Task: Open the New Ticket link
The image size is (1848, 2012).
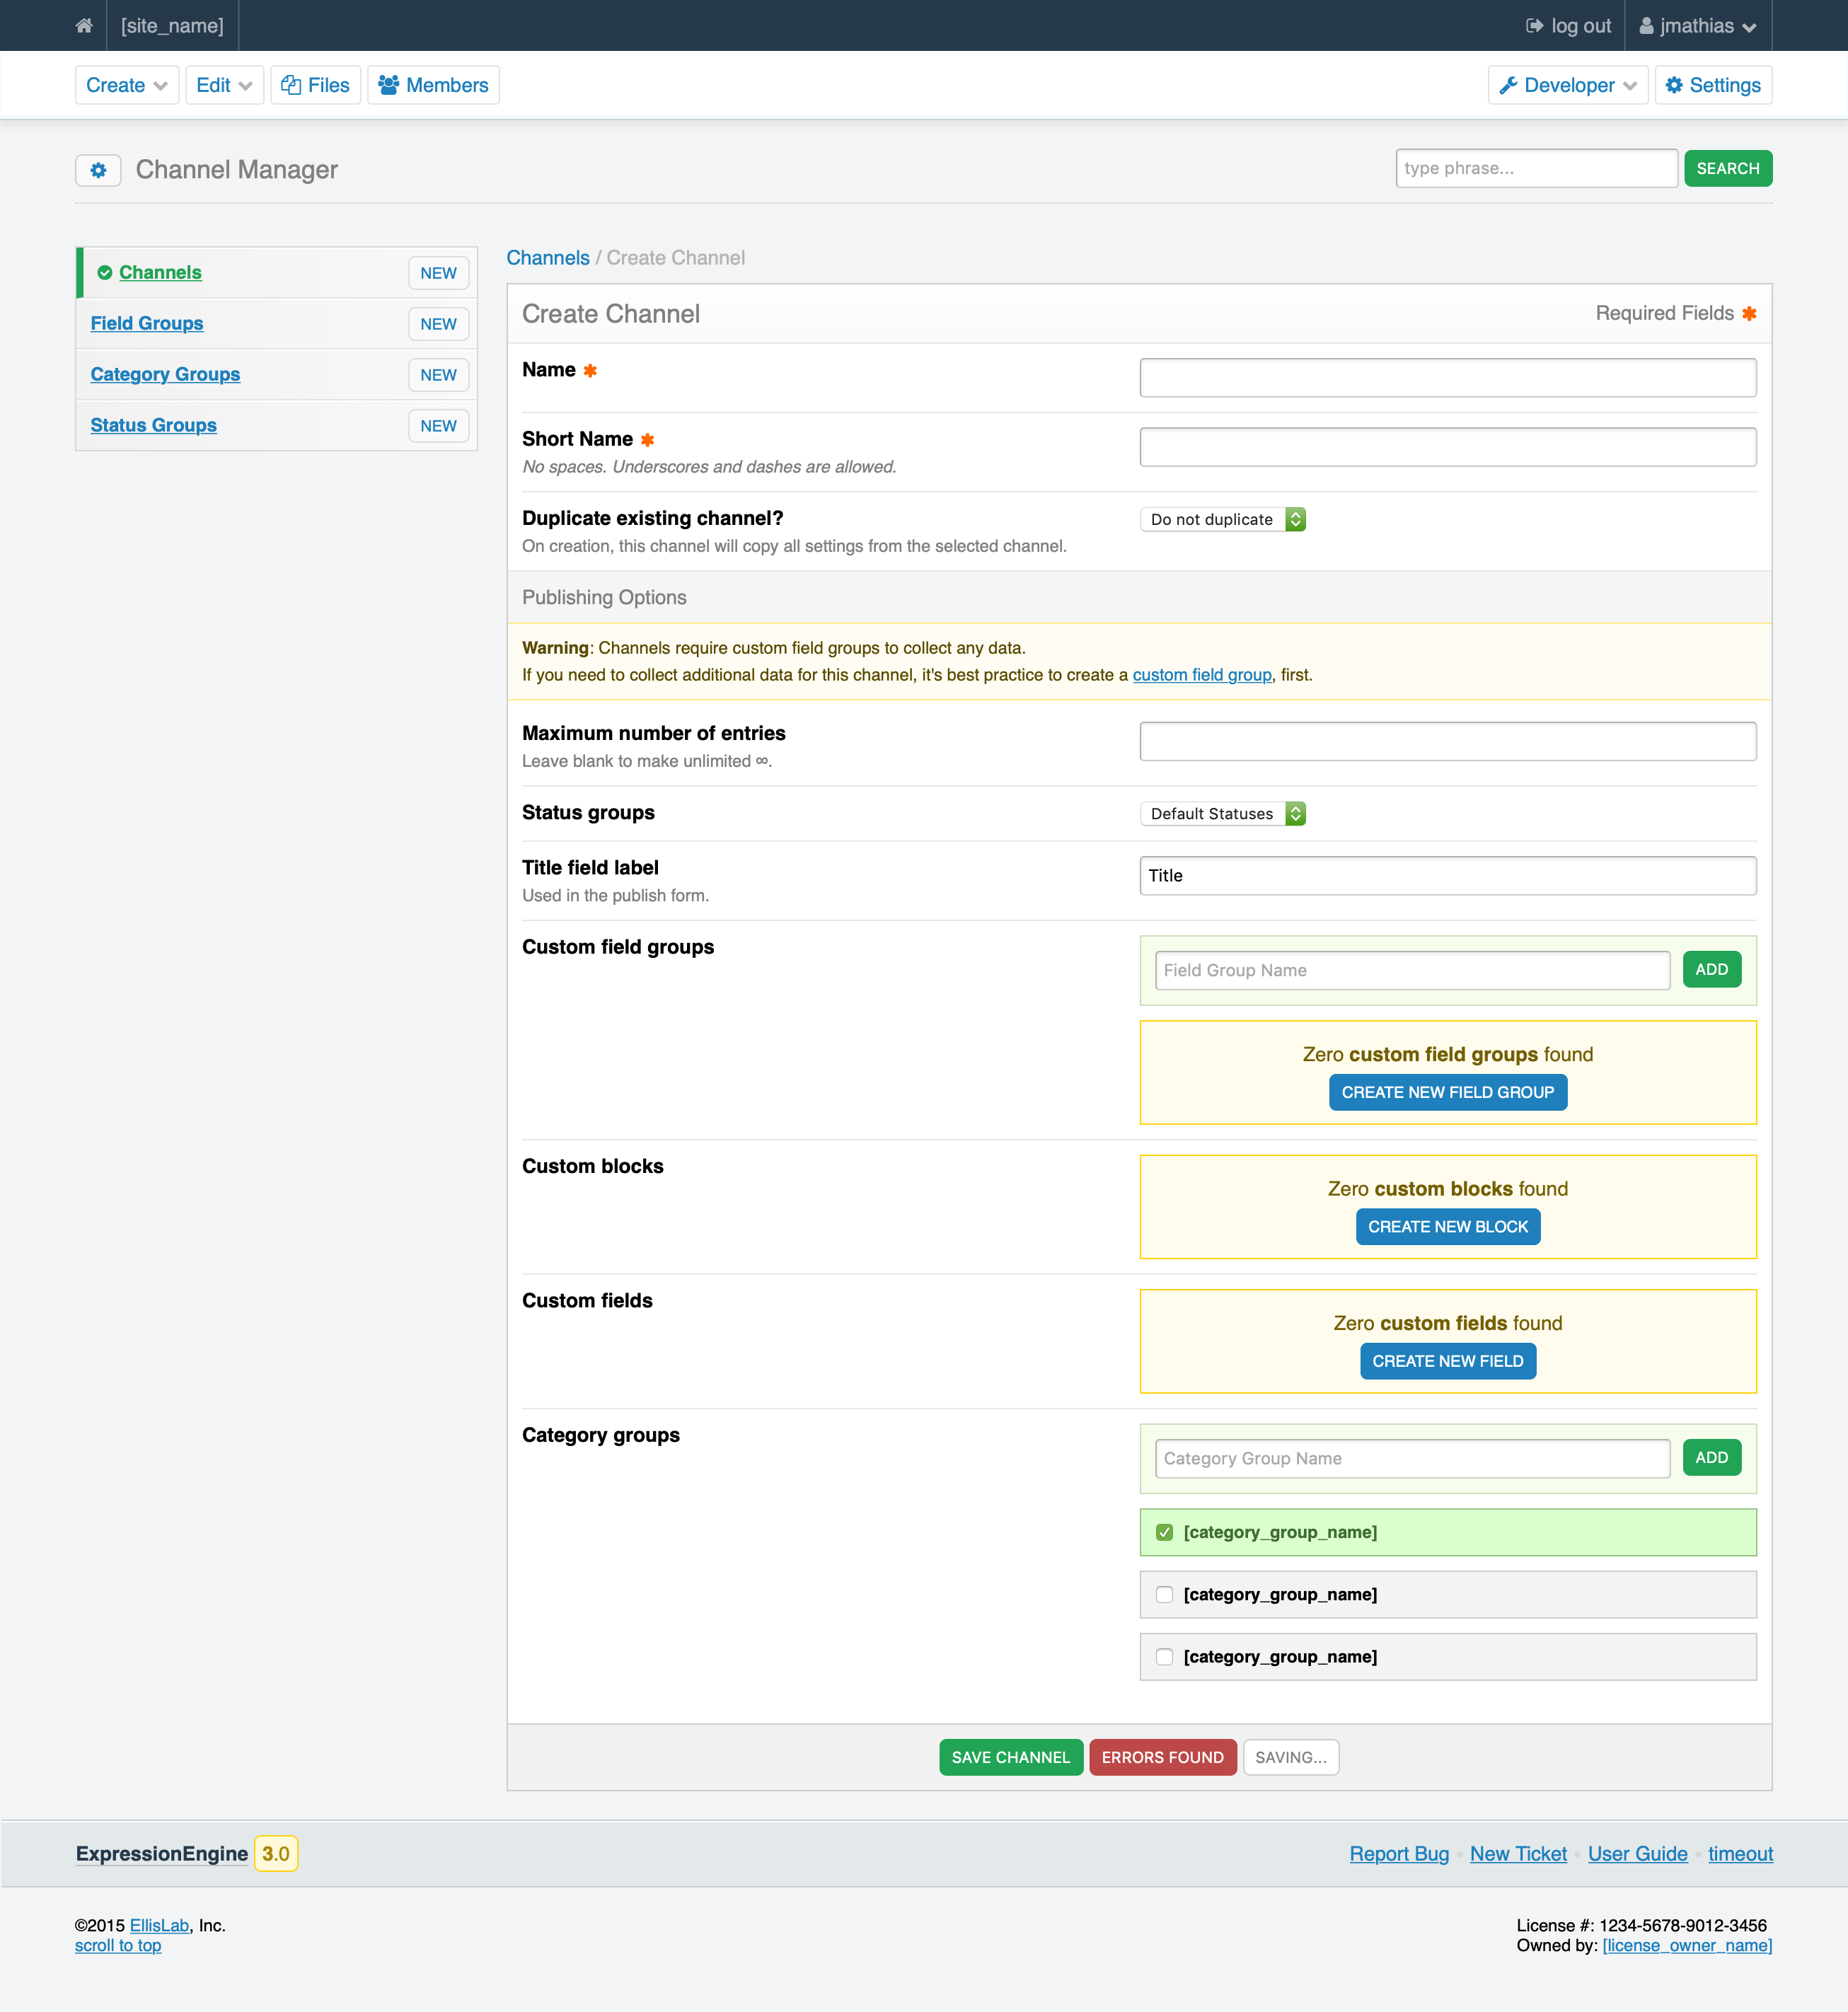Action: tap(1518, 1854)
